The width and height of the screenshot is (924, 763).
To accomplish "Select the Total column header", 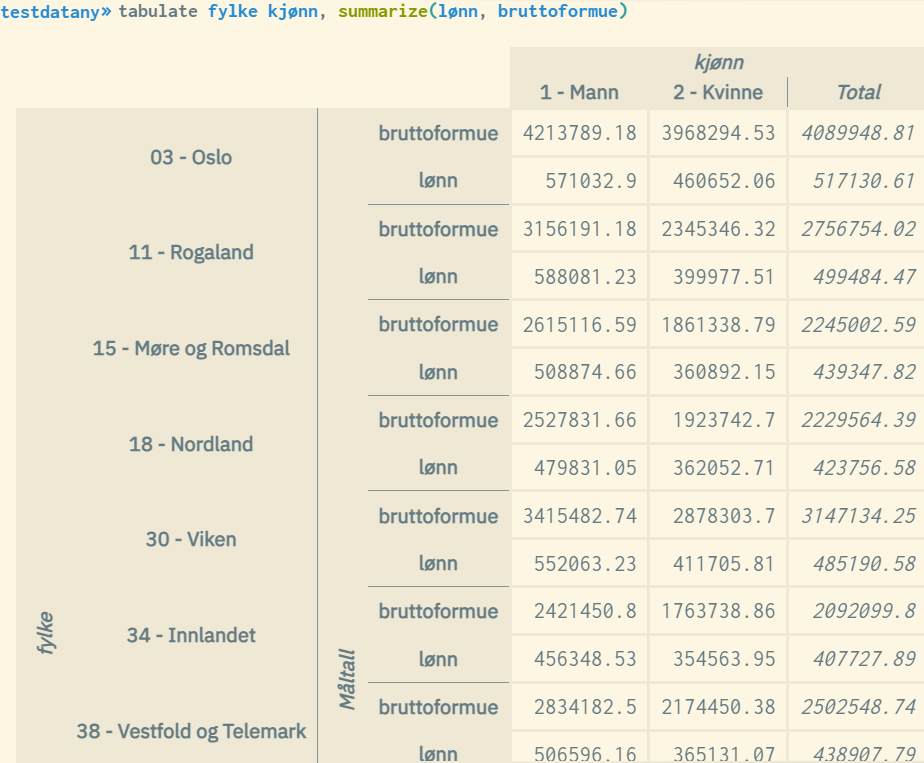I will 857,92.
